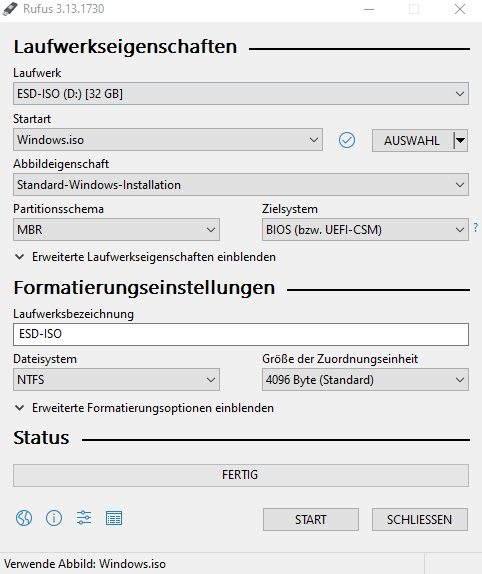Click the blue question mark help for Zielsystem
This screenshot has width=482, height=574.
point(475,228)
